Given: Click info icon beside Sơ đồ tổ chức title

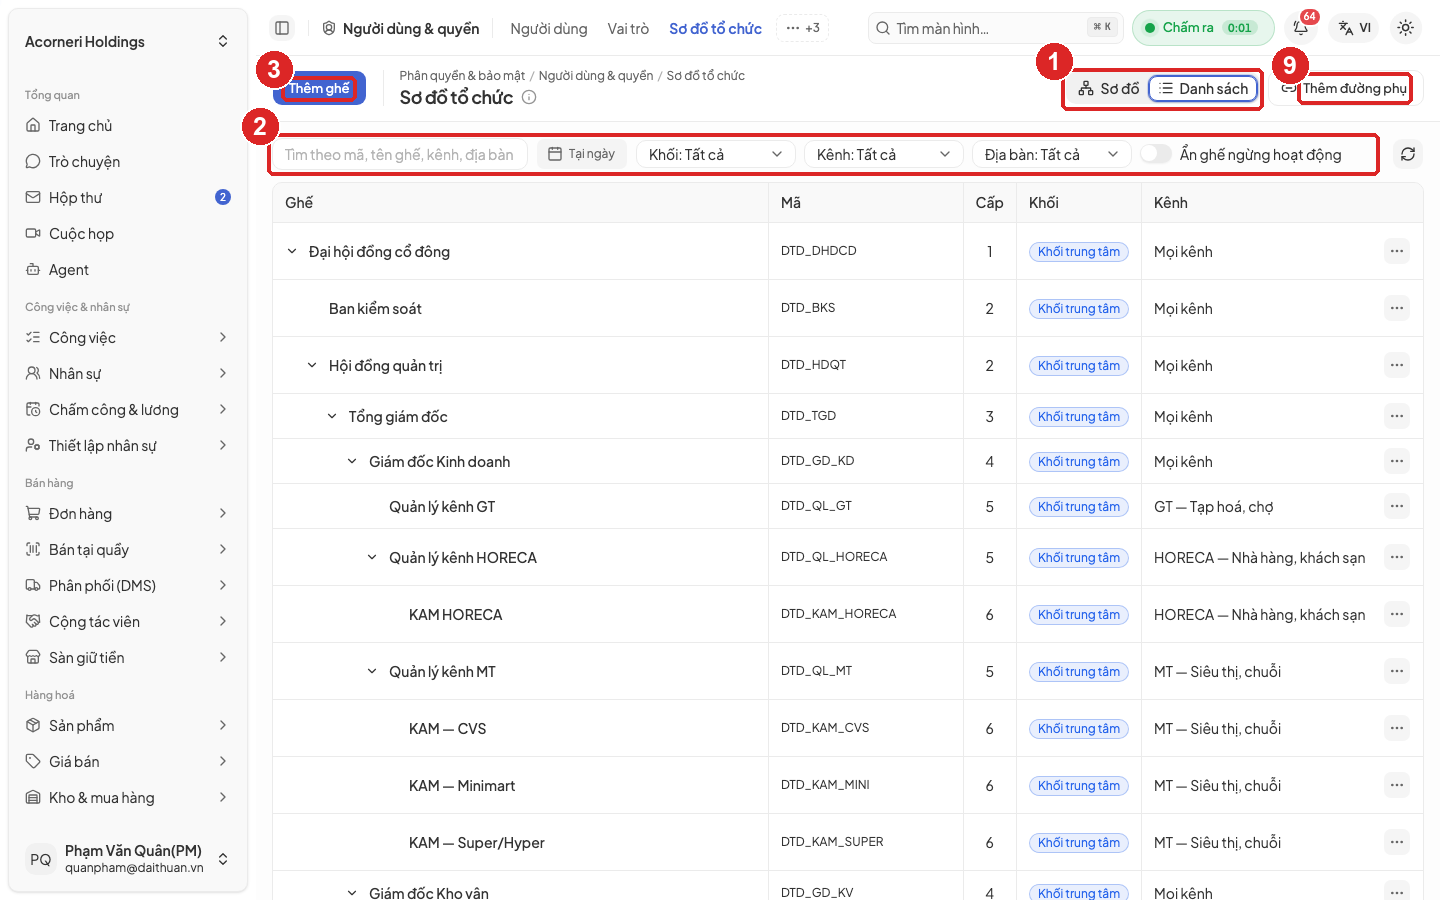Looking at the screenshot, I should click(x=529, y=97).
